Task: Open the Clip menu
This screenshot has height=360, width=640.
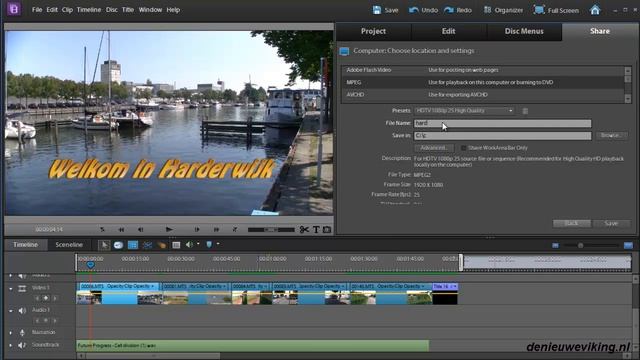Action: pyautogui.click(x=67, y=10)
